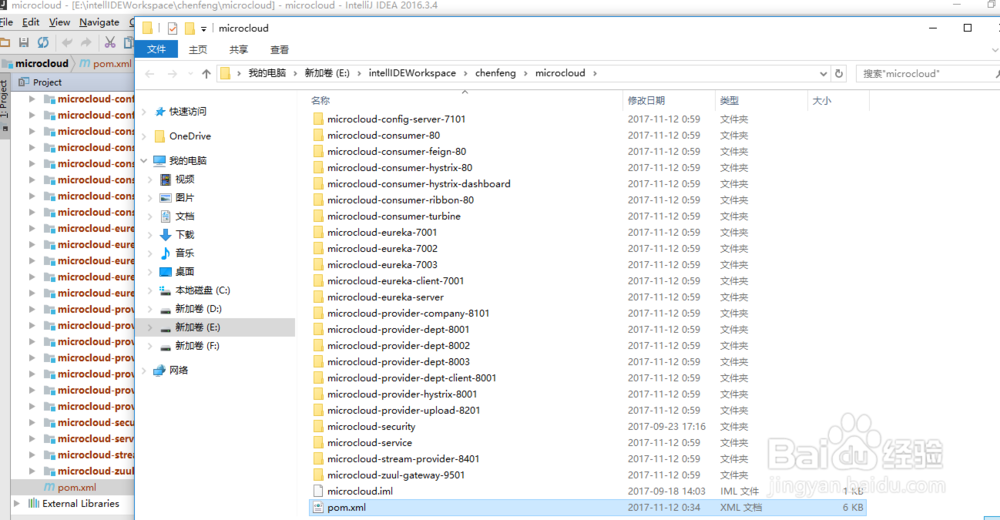Open the 共享 ribbon tab
This screenshot has width=1000, height=520.
click(x=239, y=49)
